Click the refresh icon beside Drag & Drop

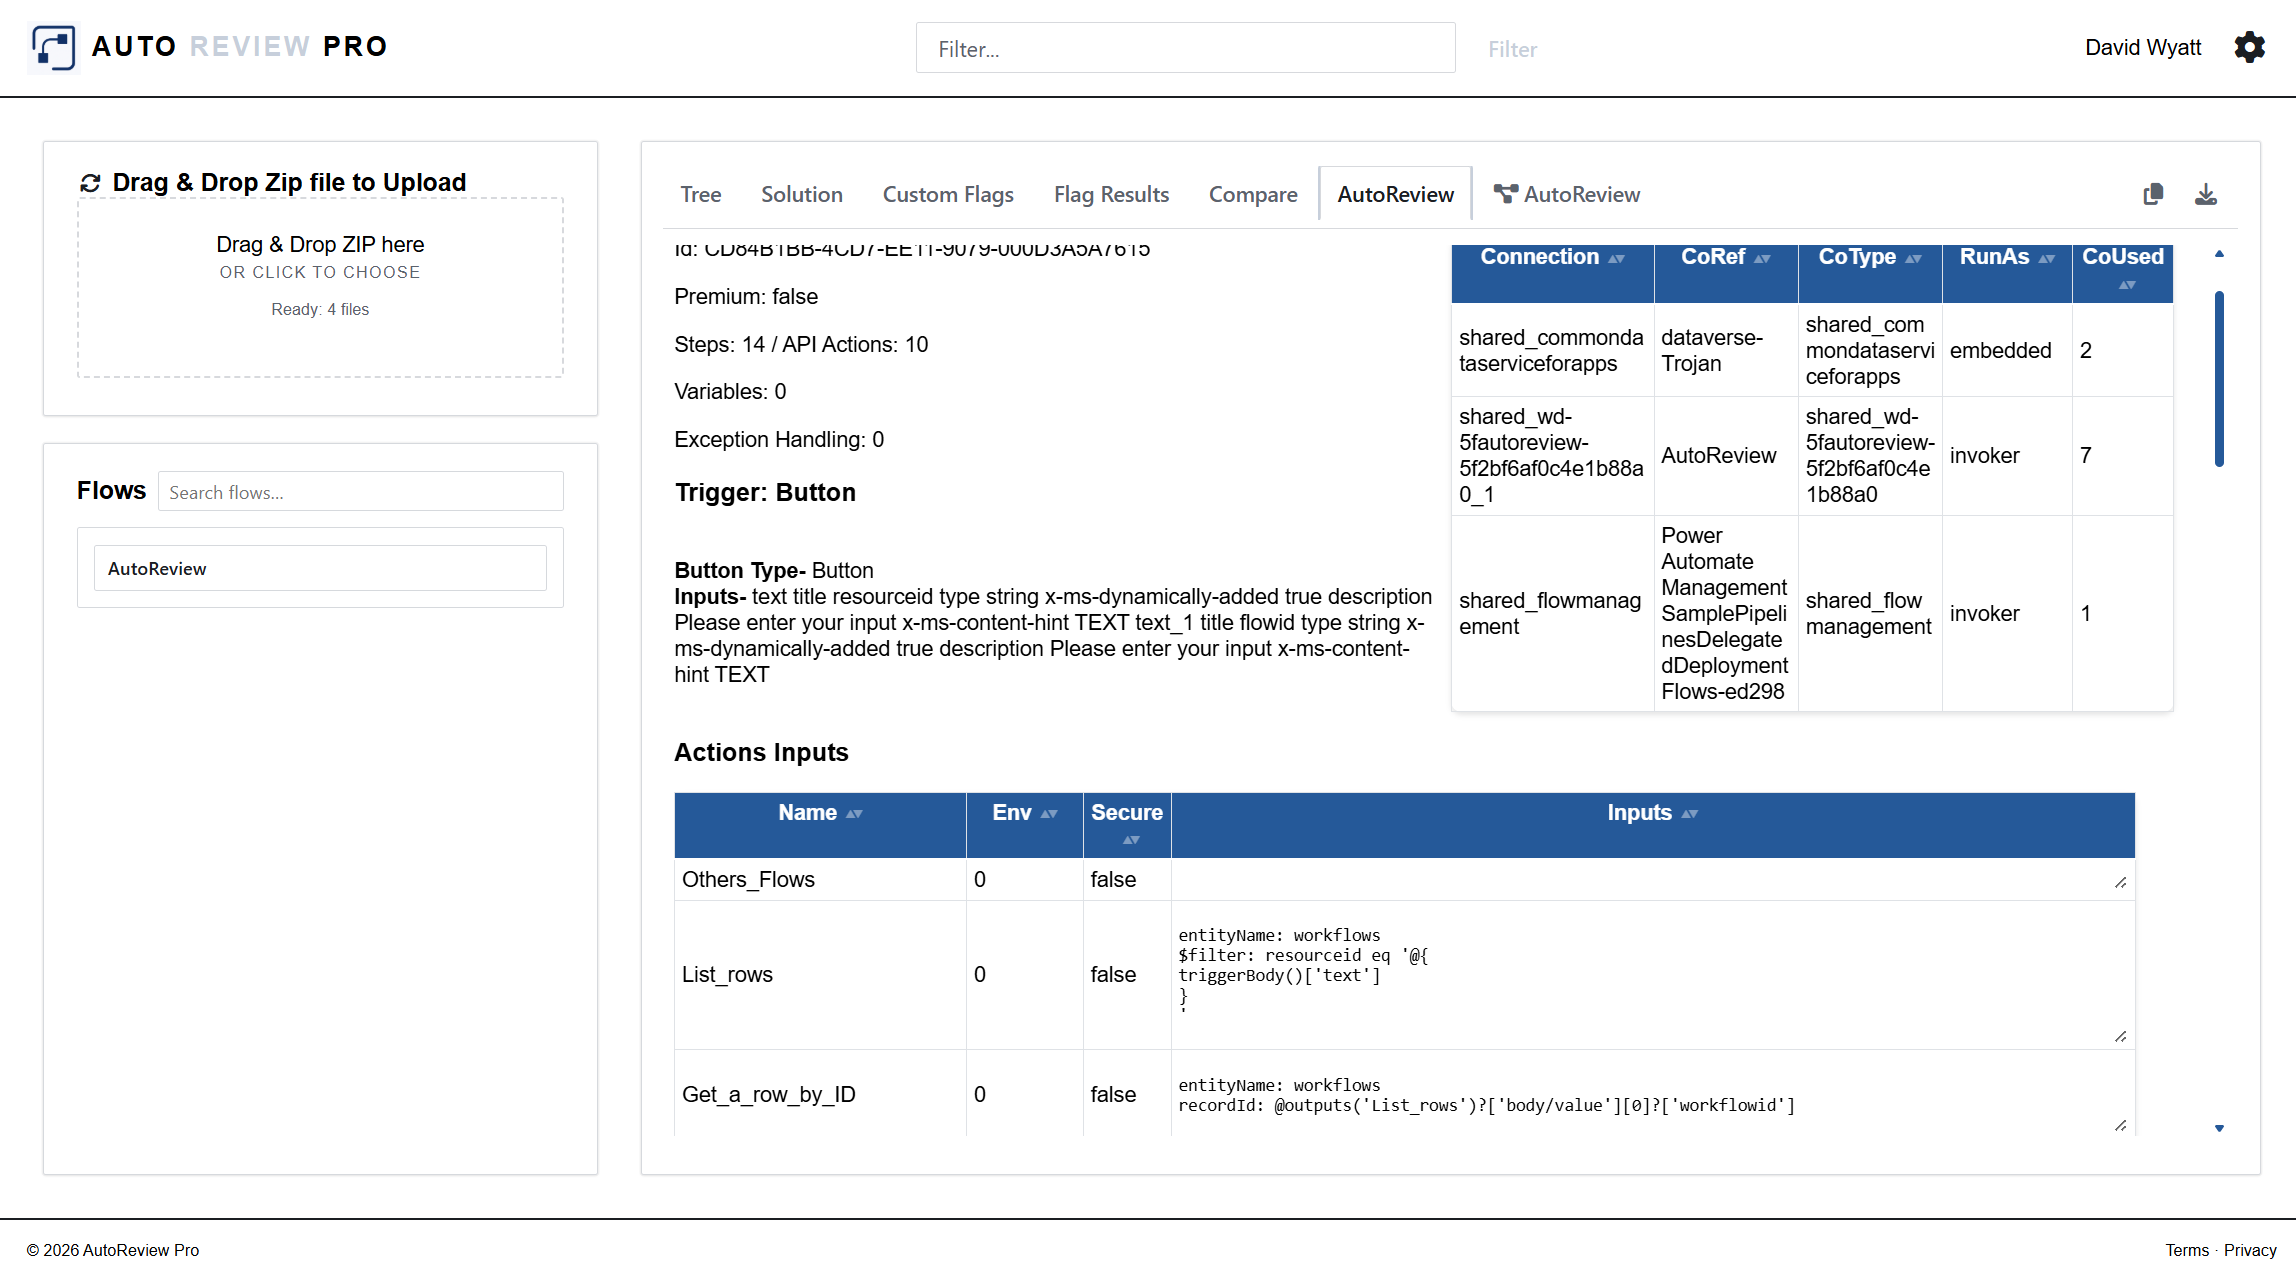tap(90, 183)
